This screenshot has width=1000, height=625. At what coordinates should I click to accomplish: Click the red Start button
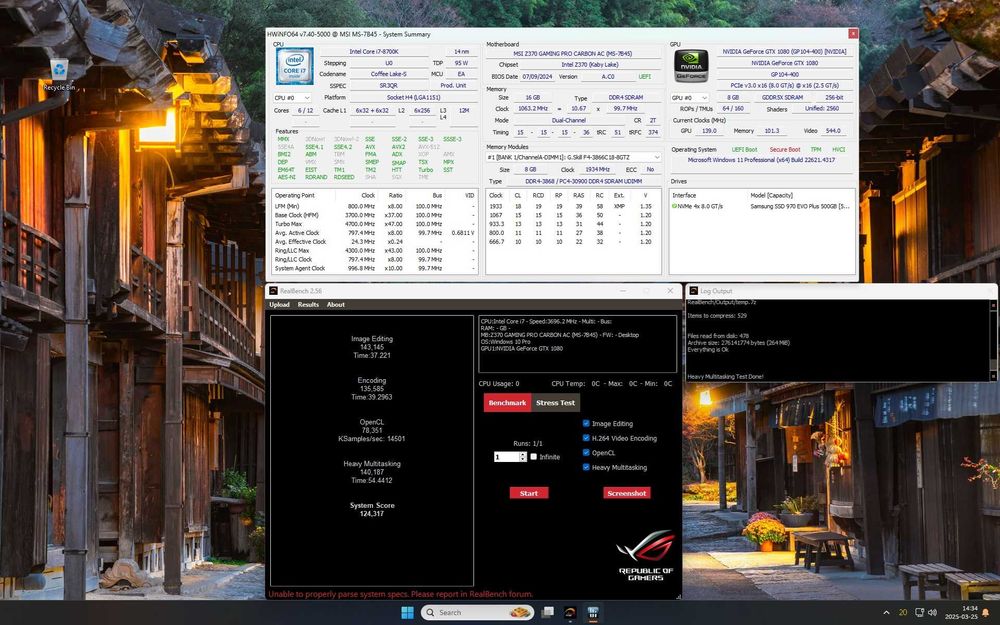click(x=529, y=493)
